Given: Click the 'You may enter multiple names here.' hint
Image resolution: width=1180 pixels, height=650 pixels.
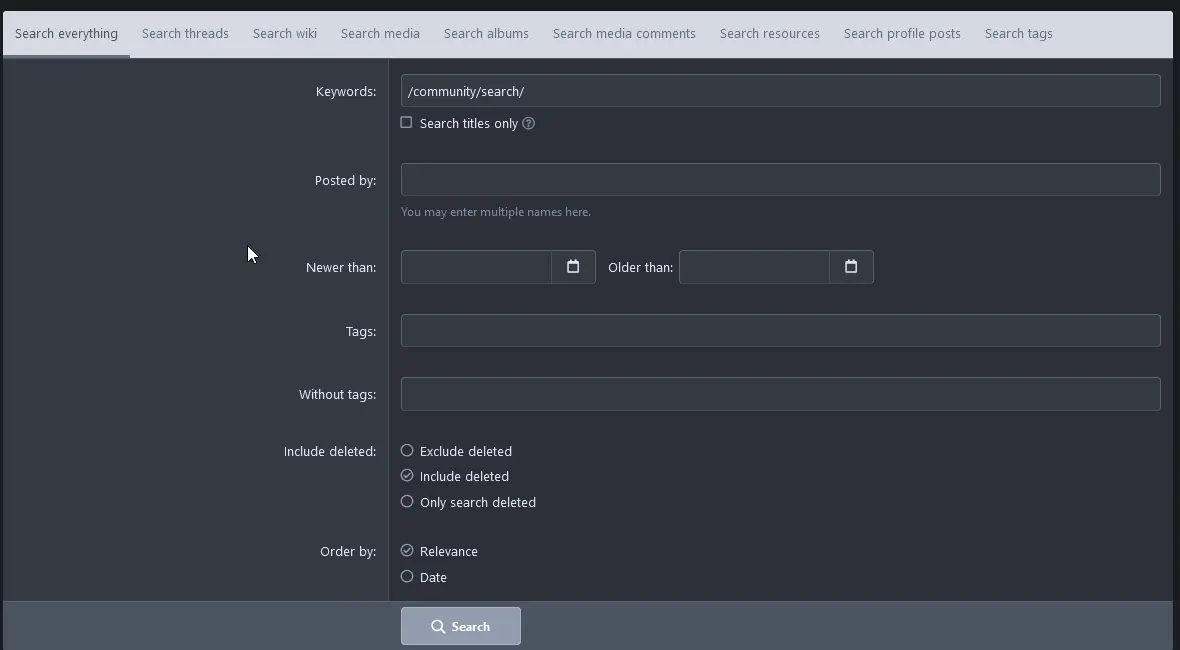Looking at the screenshot, I should 496,212.
